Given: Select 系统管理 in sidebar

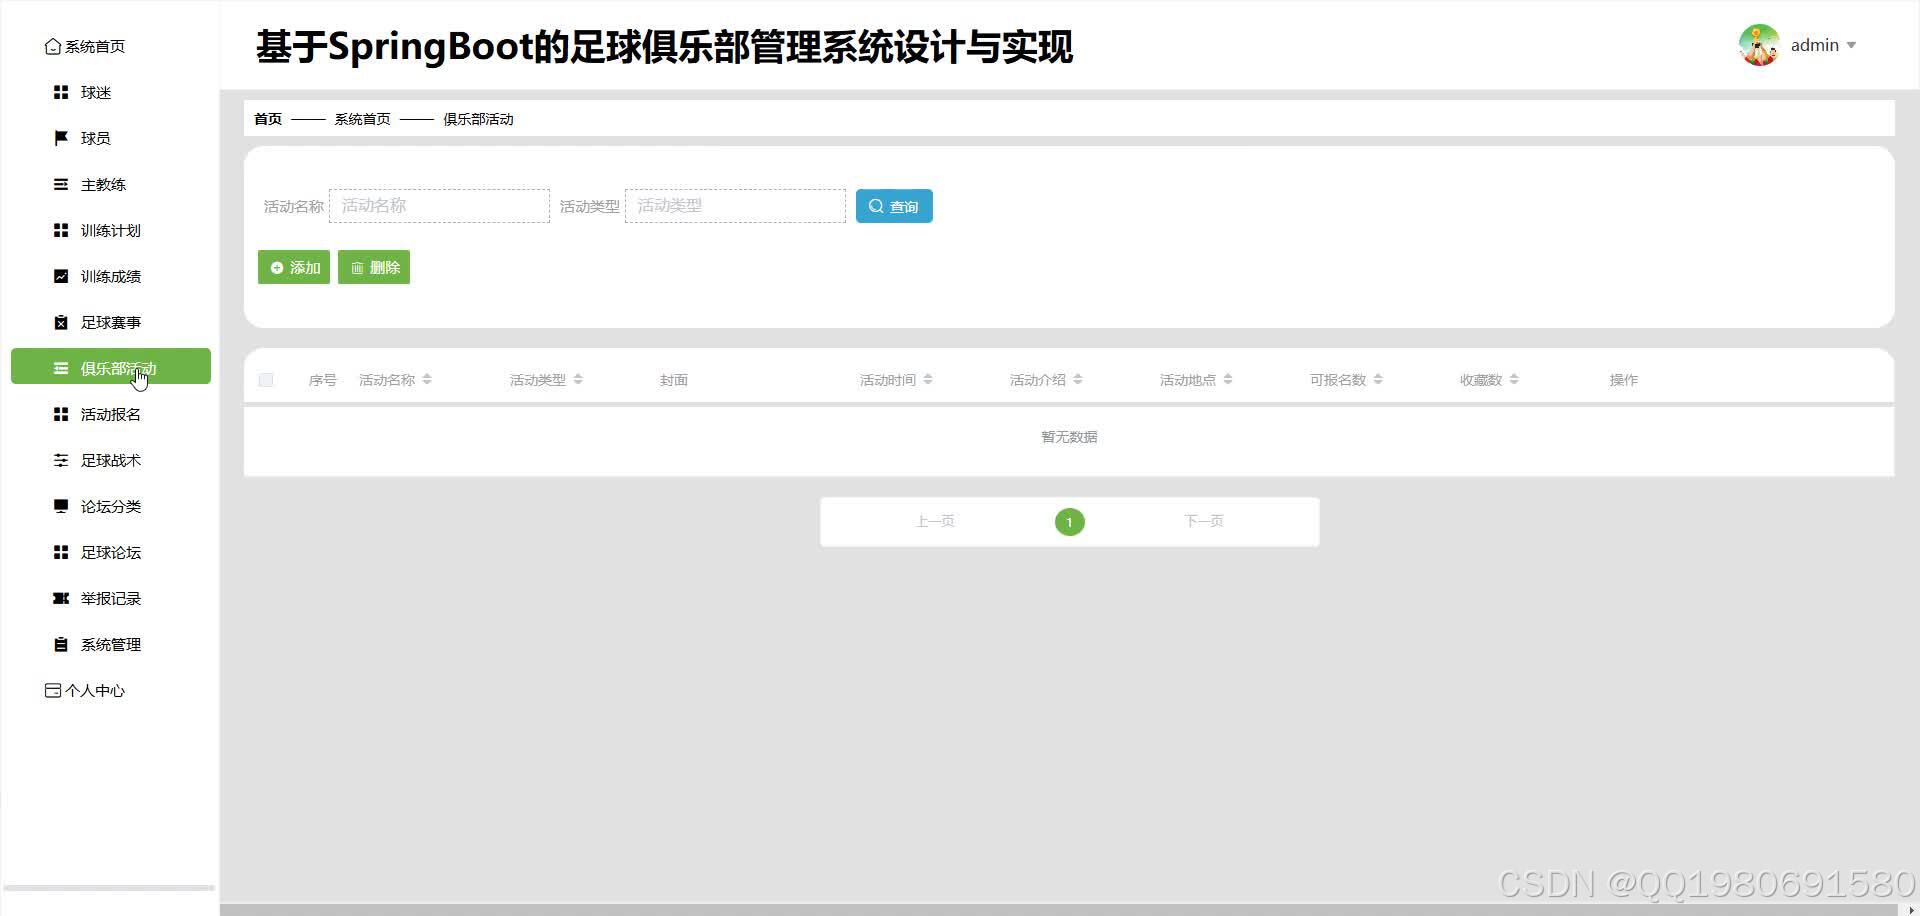Looking at the screenshot, I should pos(111,644).
